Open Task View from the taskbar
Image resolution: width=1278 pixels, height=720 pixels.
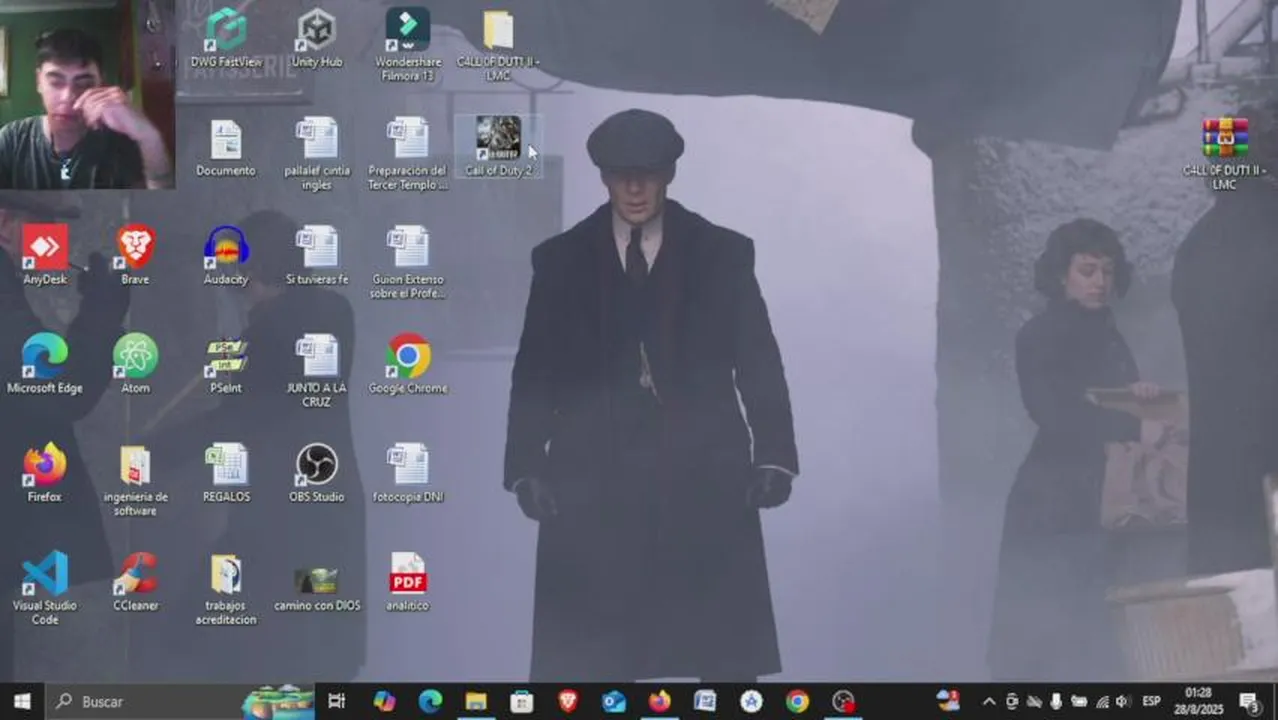(x=337, y=701)
